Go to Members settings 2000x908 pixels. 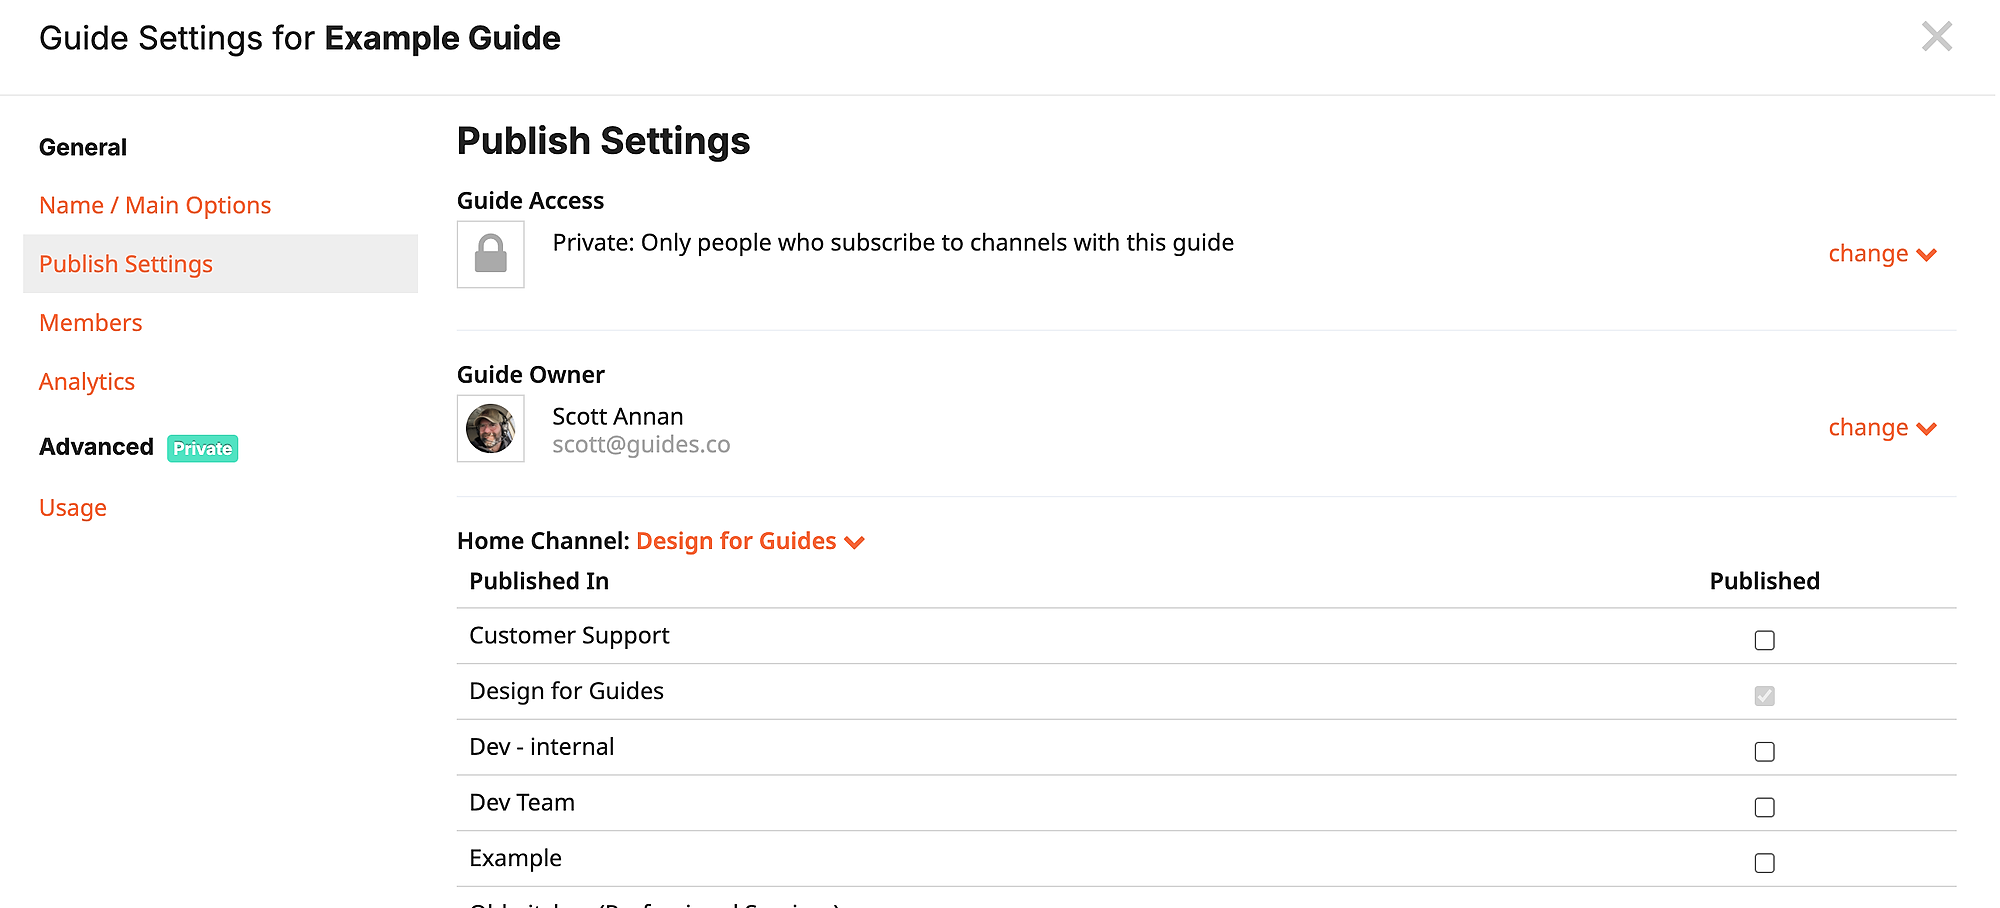(x=91, y=323)
